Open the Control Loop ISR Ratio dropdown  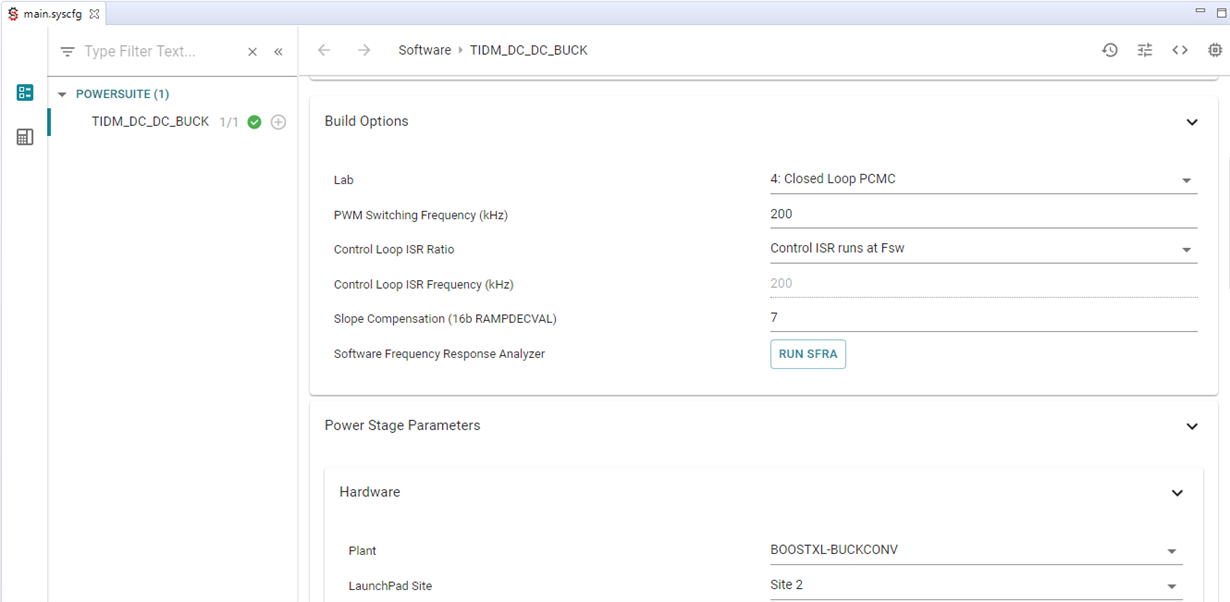1186,249
